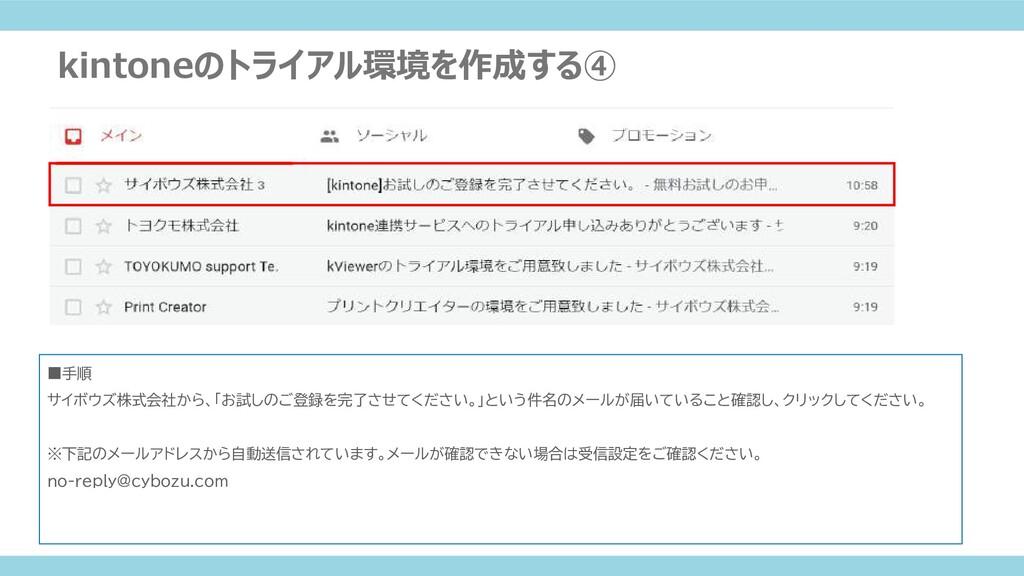
Task: Click the people icon for ソーシャル tab
Action: pyautogui.click(x=330, y=136)
